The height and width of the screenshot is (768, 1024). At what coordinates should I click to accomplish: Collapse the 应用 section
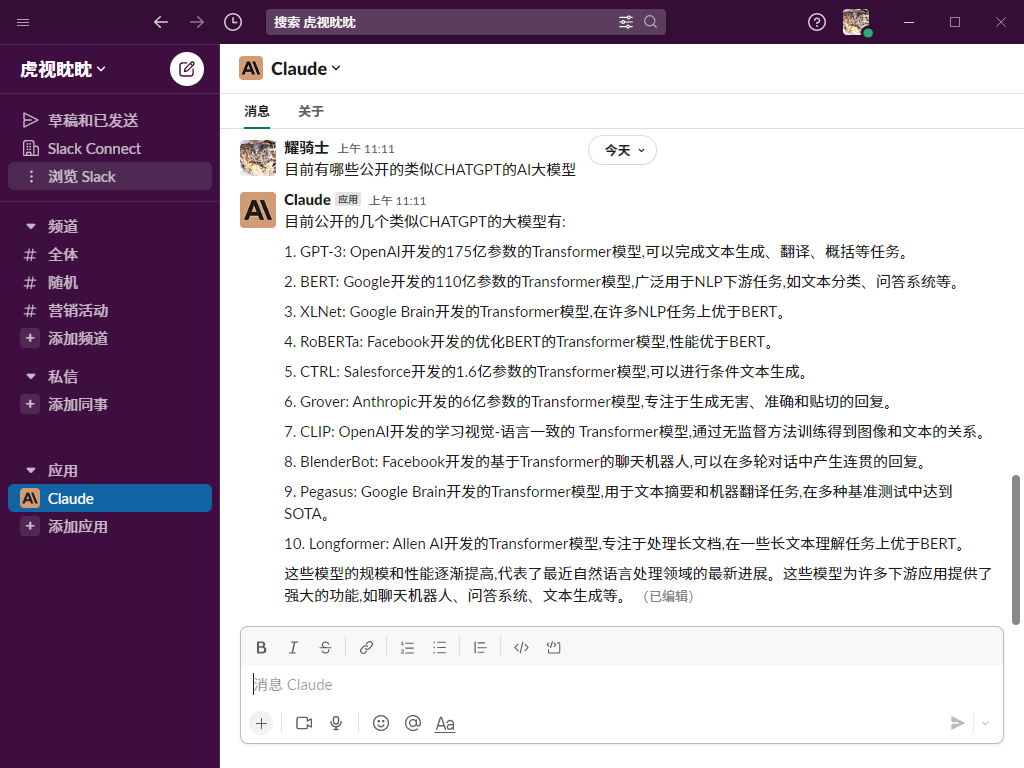pos(31,471)
